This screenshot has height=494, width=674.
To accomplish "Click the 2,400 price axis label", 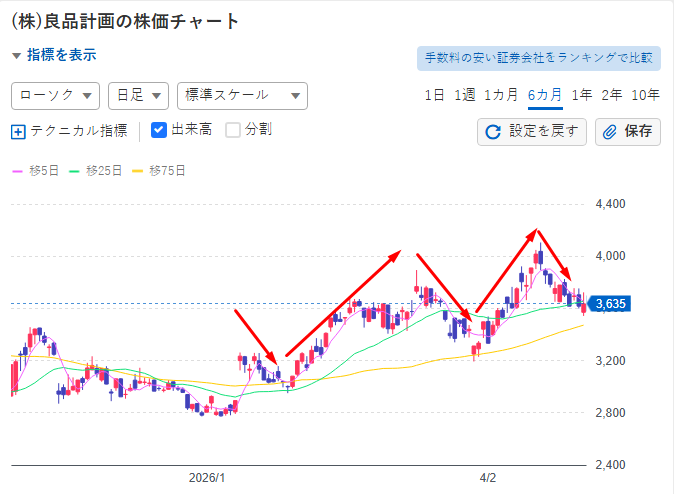I will pyautogui.click(x=610, y=465).
